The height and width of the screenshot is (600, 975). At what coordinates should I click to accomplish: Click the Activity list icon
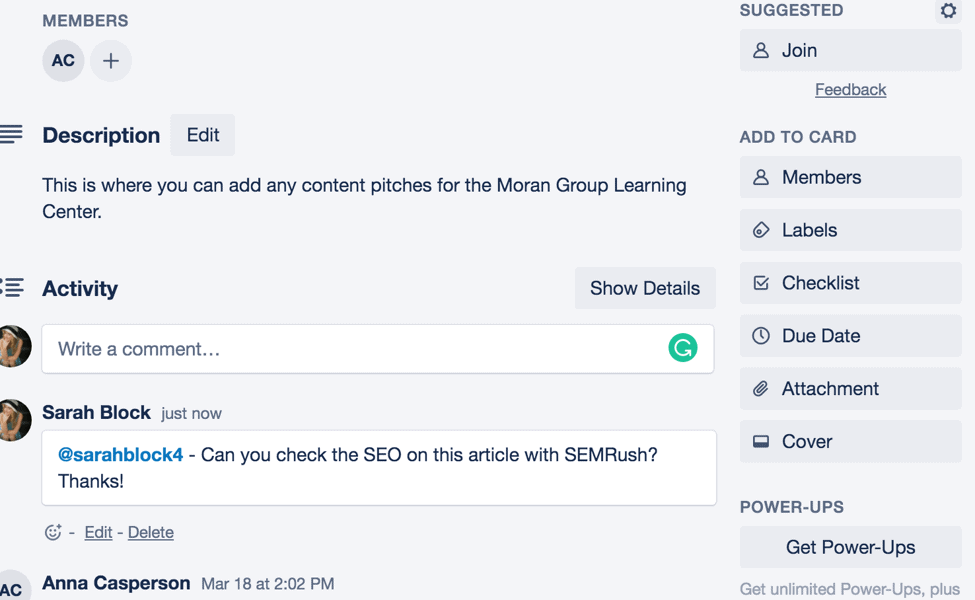point(12,287)
